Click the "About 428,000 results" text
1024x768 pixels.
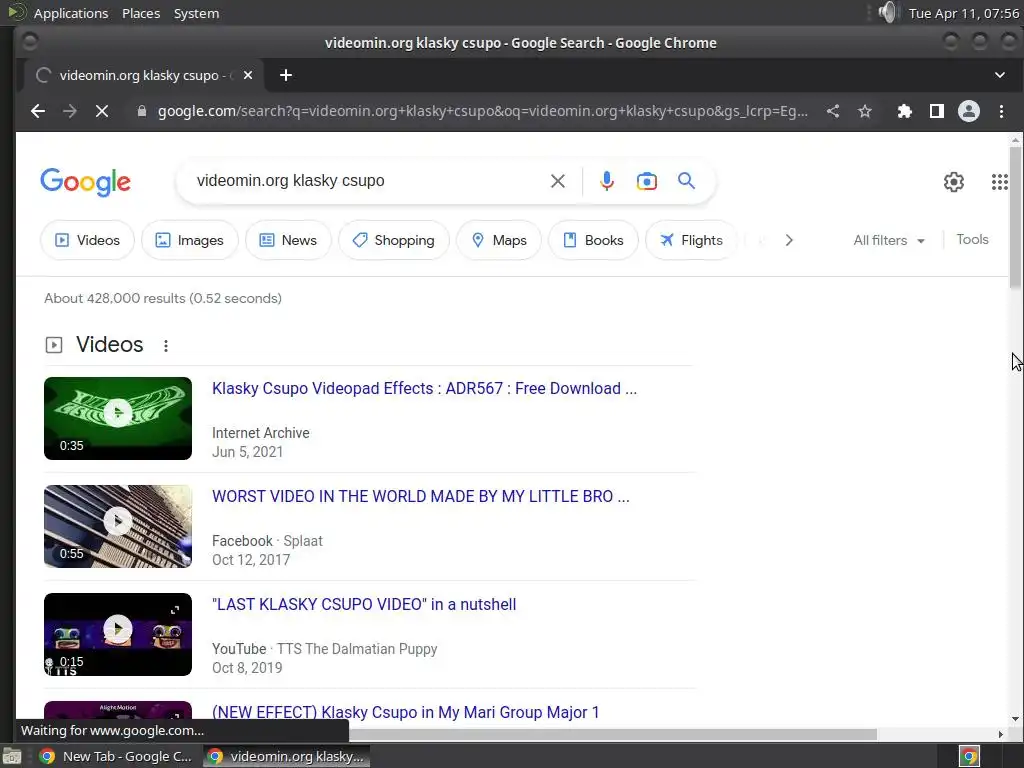pos(163,298)
